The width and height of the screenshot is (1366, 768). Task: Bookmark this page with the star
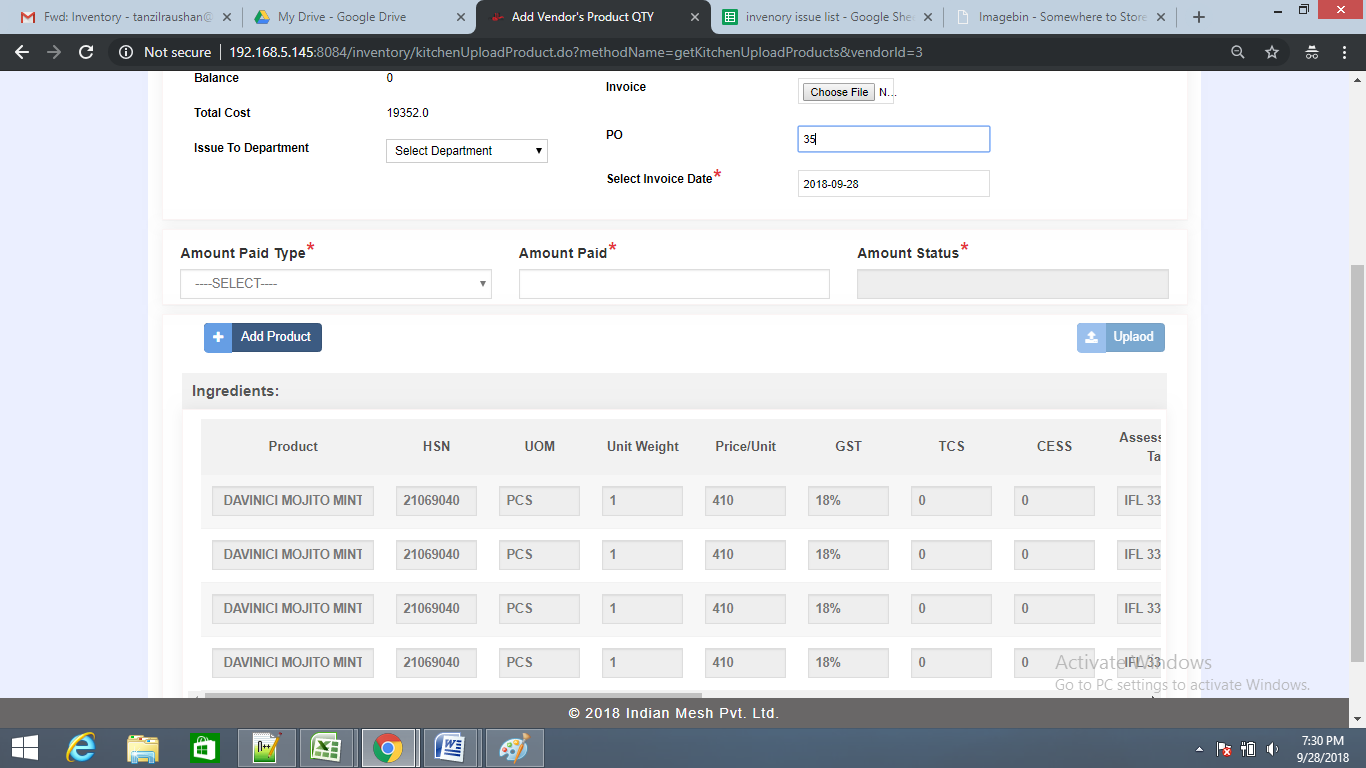tap(1272, 52)
